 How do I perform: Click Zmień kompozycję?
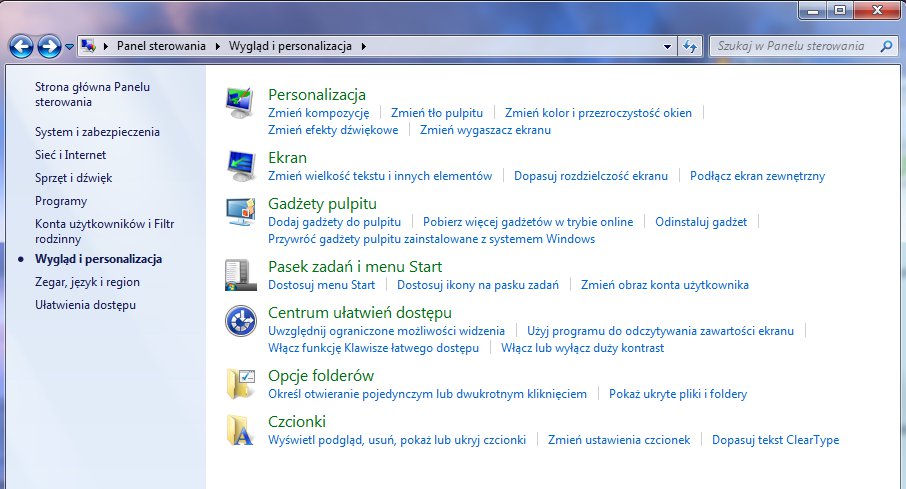318,113
